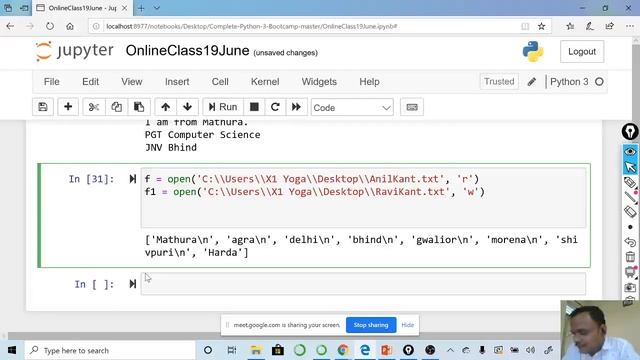Viewport: 640px width, 360px height.
Task: Paste cells below icon in Jupyter toolbar
Action: click(x=139, y=107)
